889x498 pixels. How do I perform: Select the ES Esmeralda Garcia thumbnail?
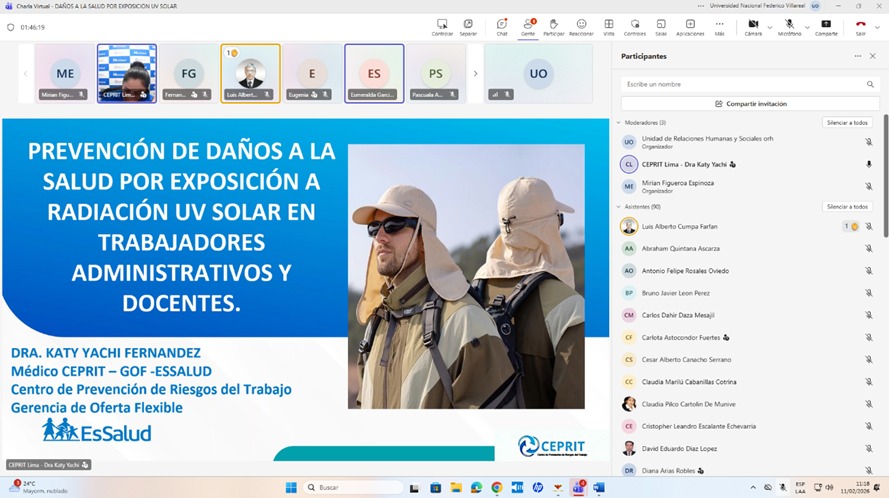pos(374,74)
